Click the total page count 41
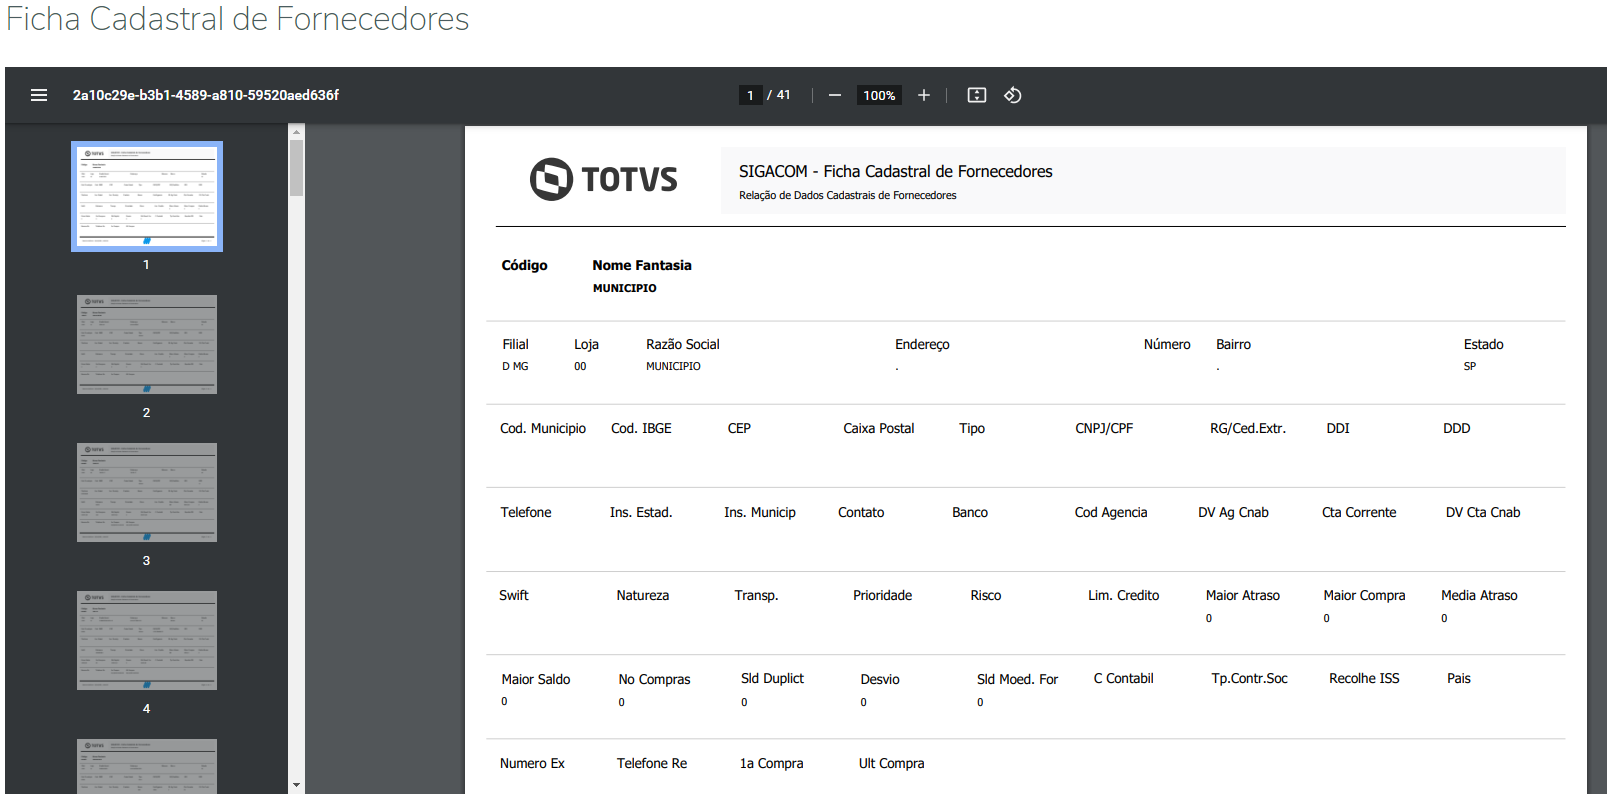The width and height of the screenshot is (1607, 807). 783,95
